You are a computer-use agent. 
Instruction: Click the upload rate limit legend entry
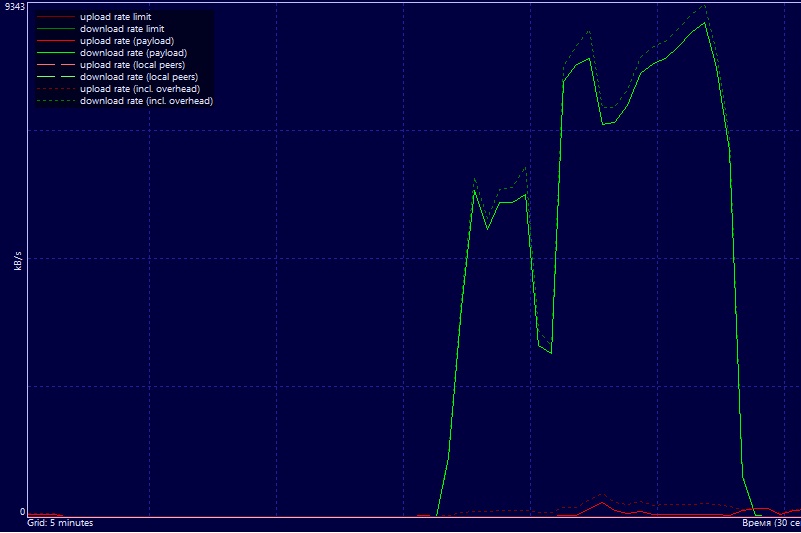115,17
